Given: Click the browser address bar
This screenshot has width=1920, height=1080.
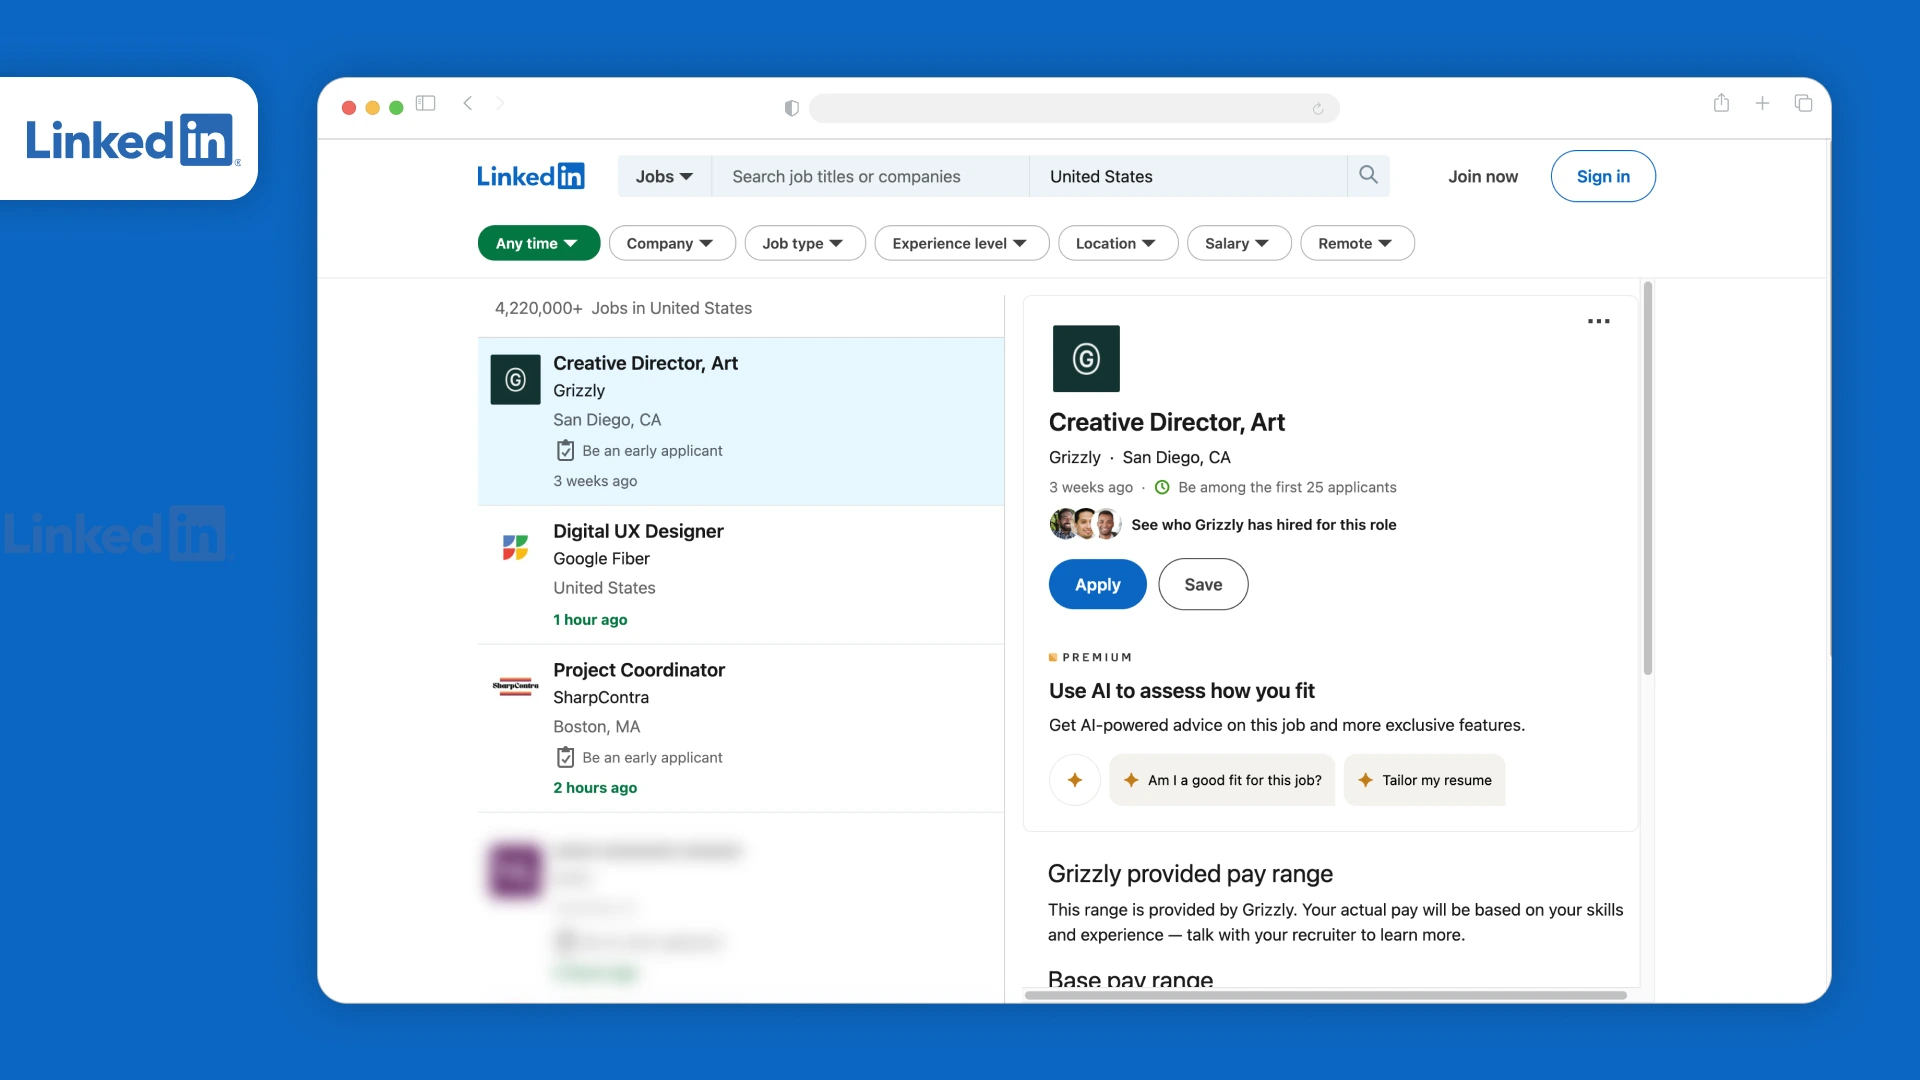Looking at the screenshot, I should coord(1074,108).
